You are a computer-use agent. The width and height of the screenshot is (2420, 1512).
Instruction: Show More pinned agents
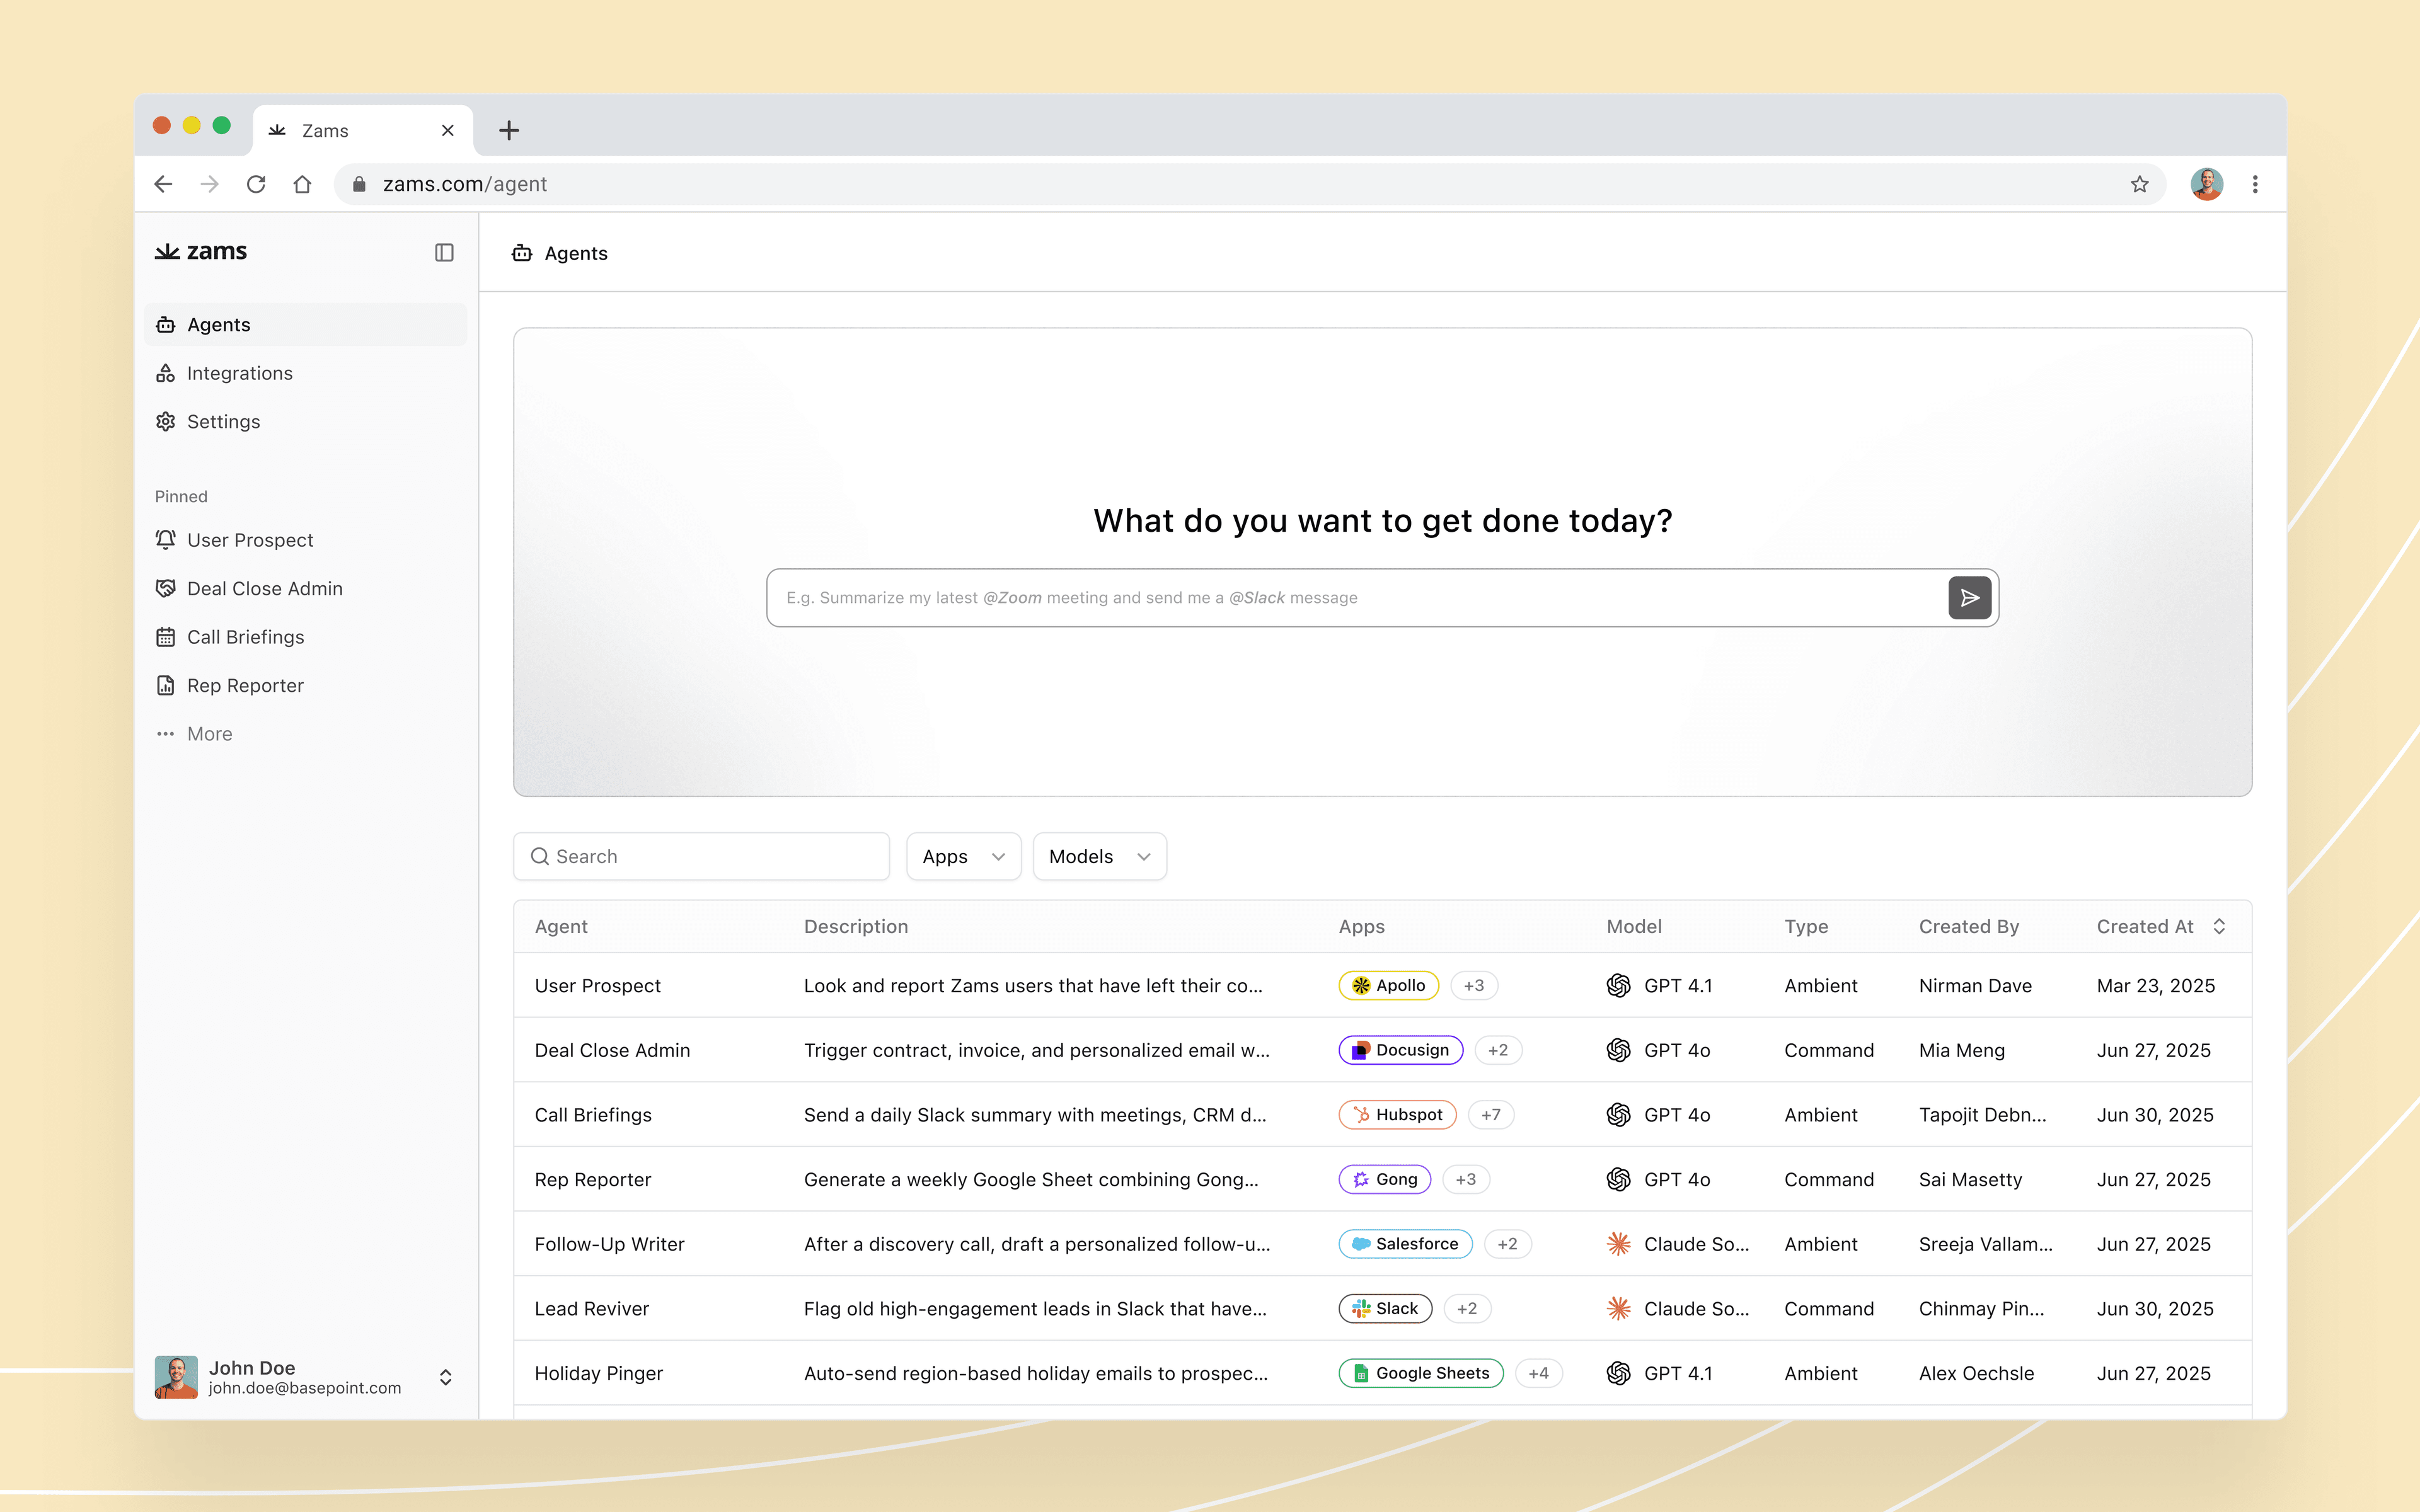[x=209, y=734]
